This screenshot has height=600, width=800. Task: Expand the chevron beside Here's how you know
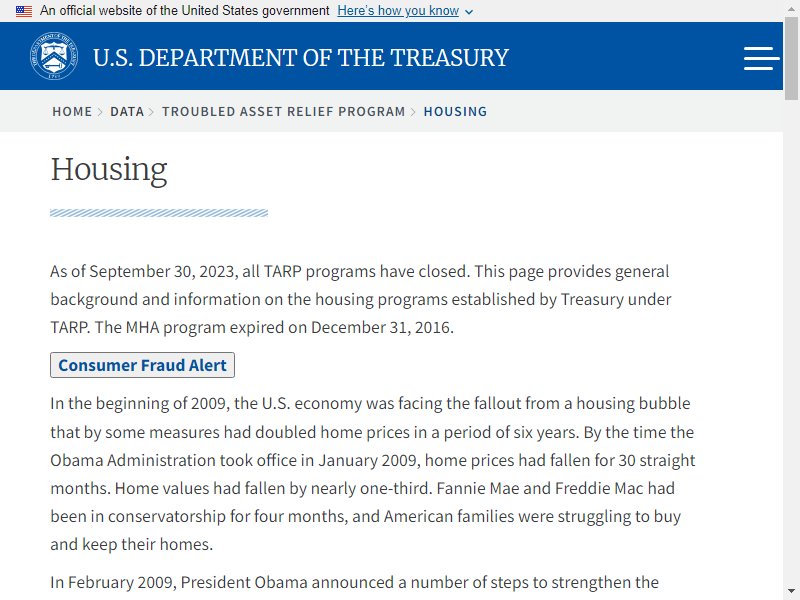(x=469, y=12)
